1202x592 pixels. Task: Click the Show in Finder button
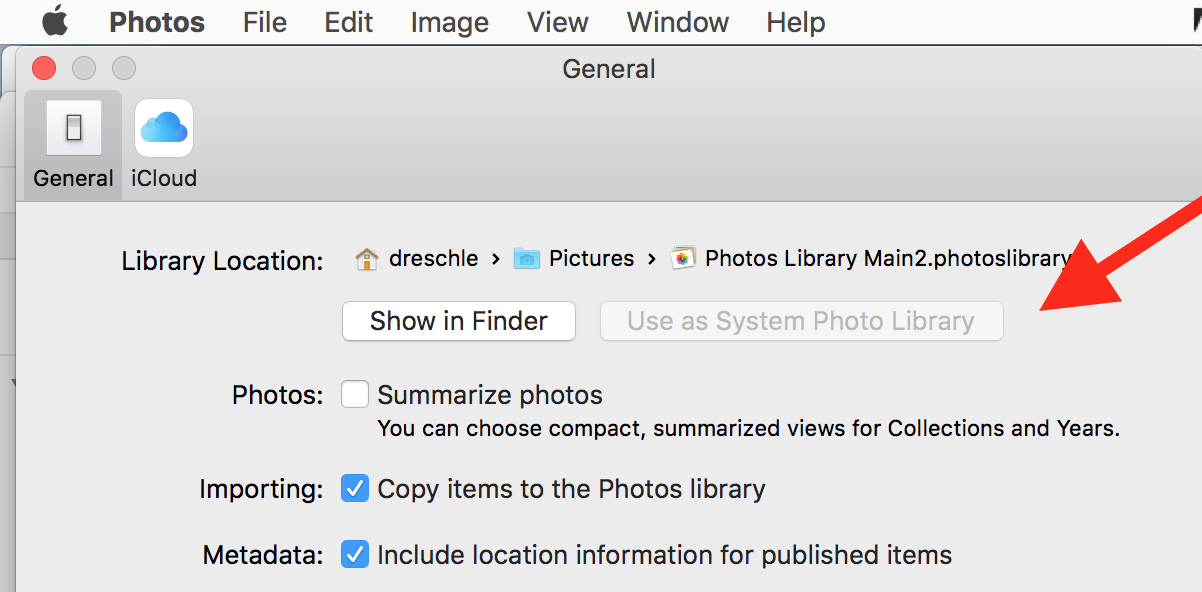459,321
